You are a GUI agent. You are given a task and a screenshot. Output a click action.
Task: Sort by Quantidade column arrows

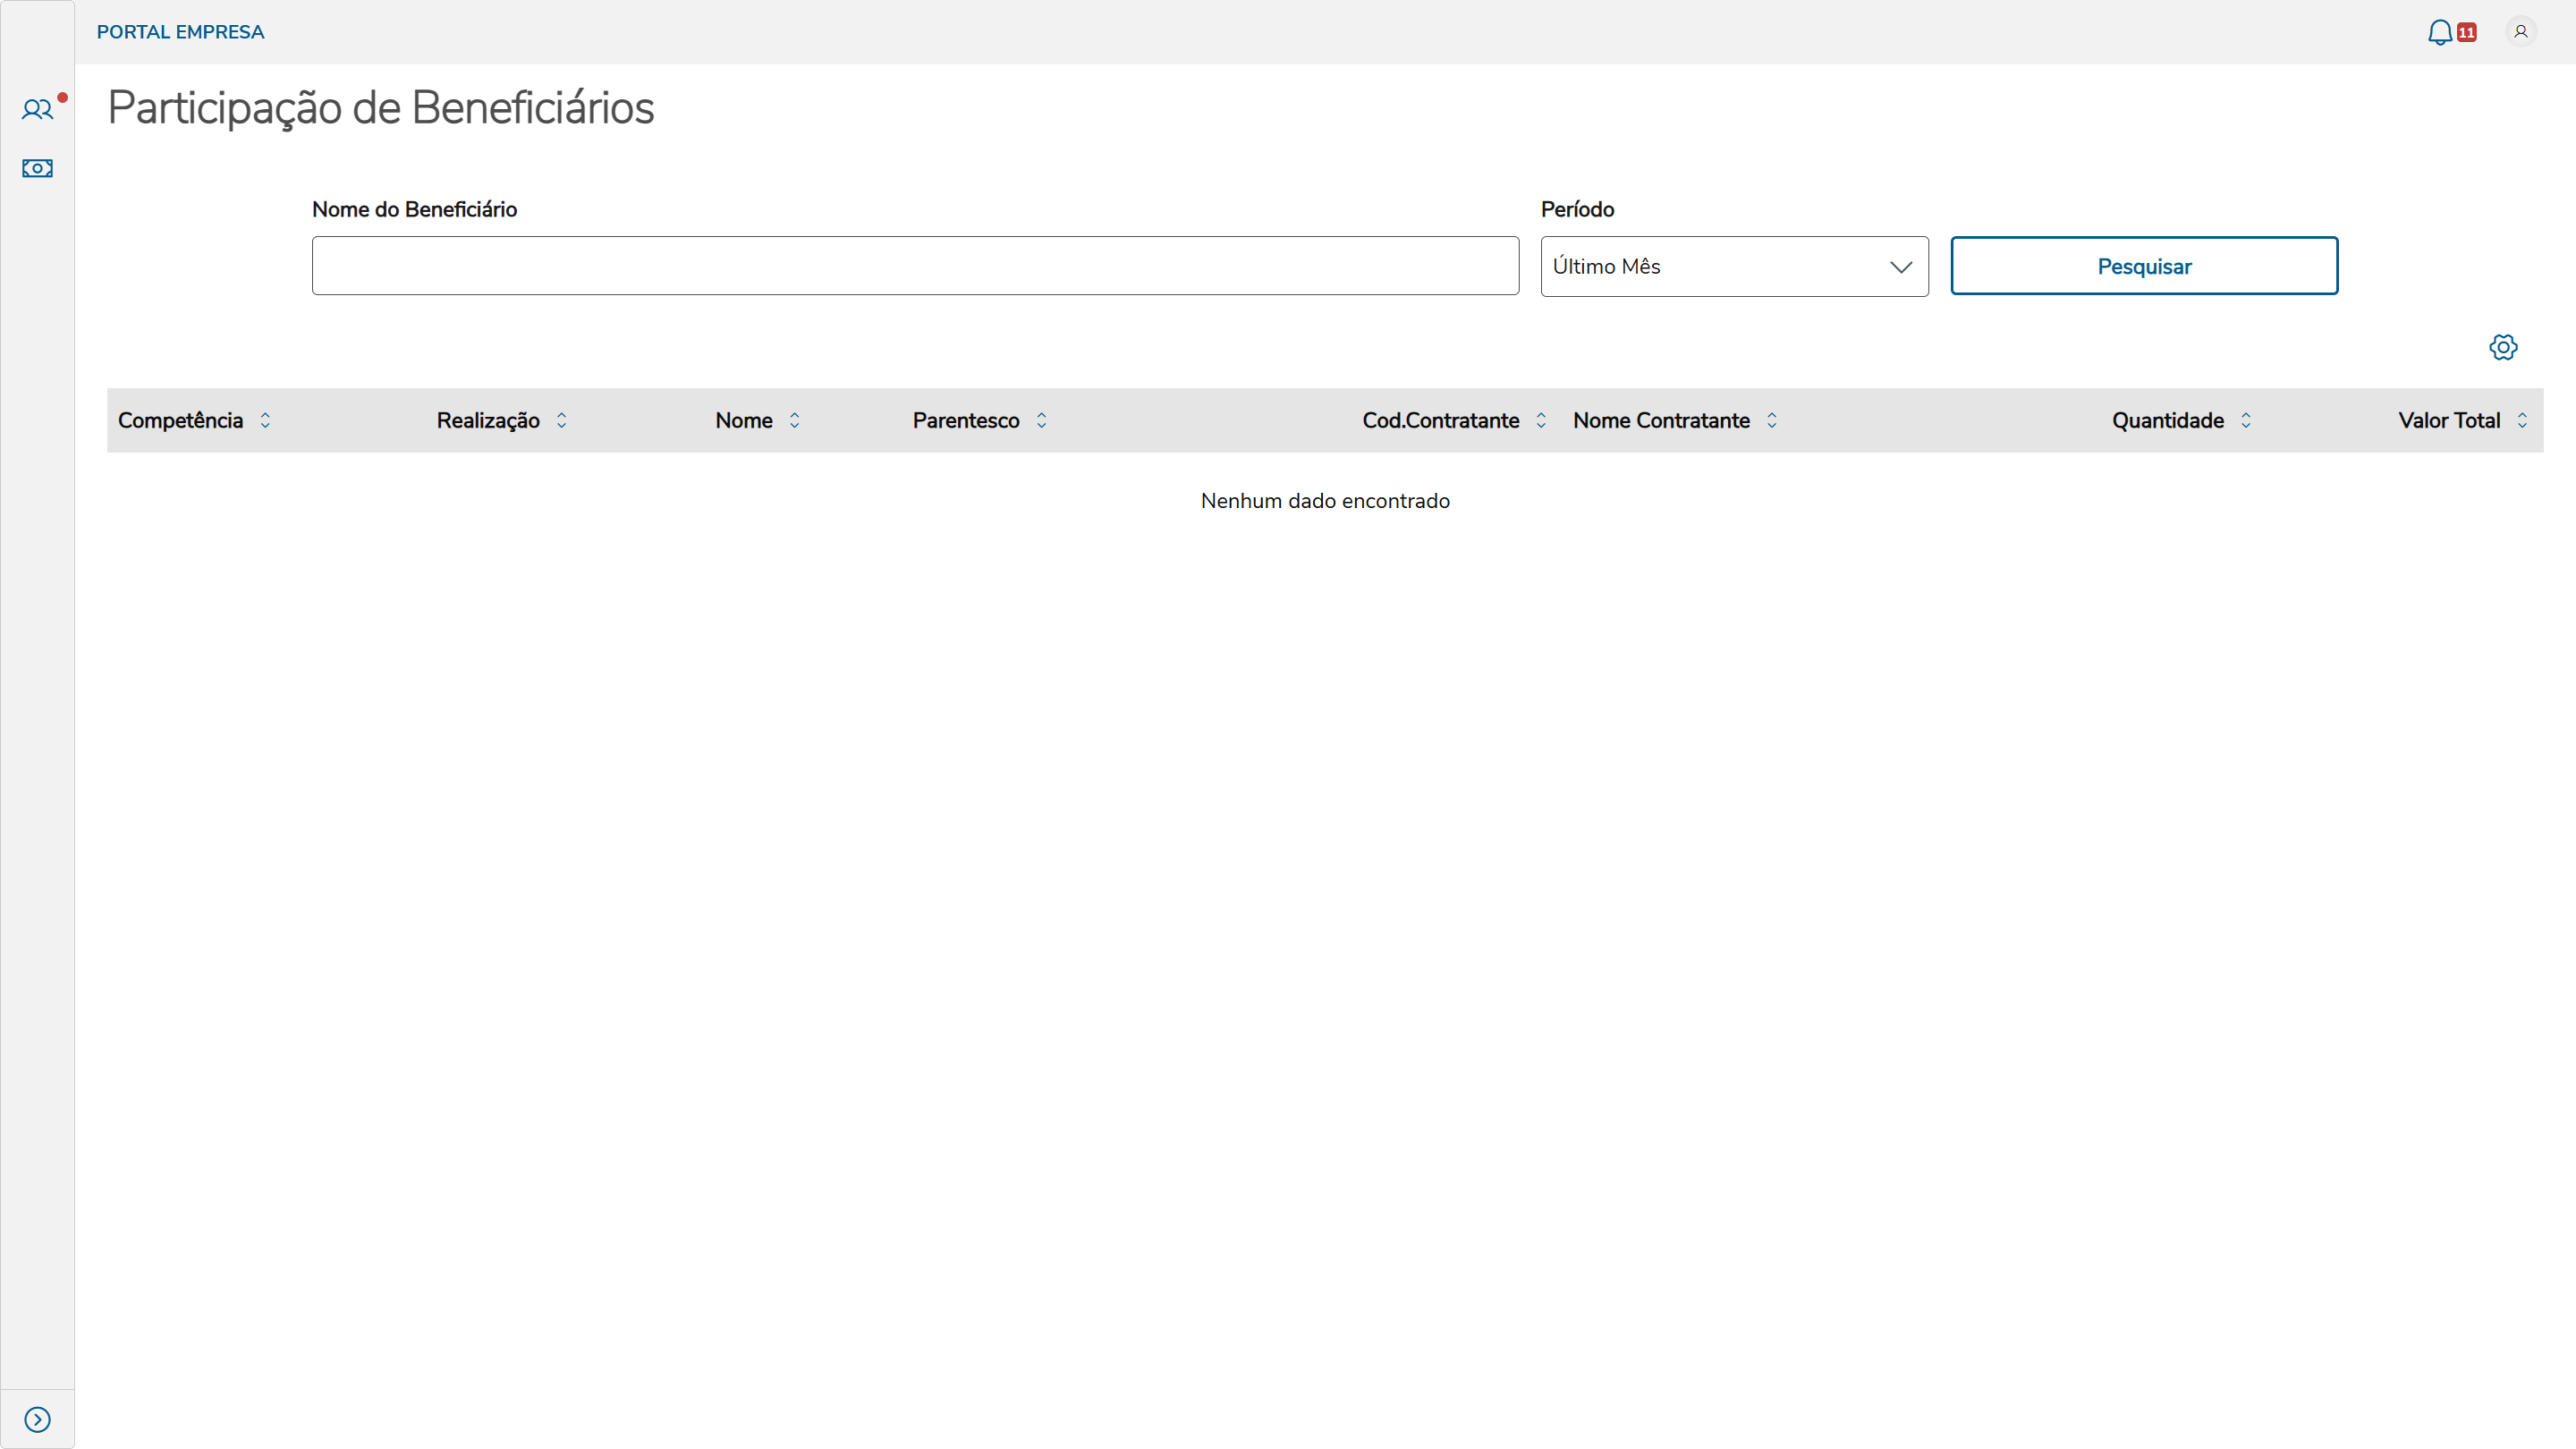[2245, 420]
